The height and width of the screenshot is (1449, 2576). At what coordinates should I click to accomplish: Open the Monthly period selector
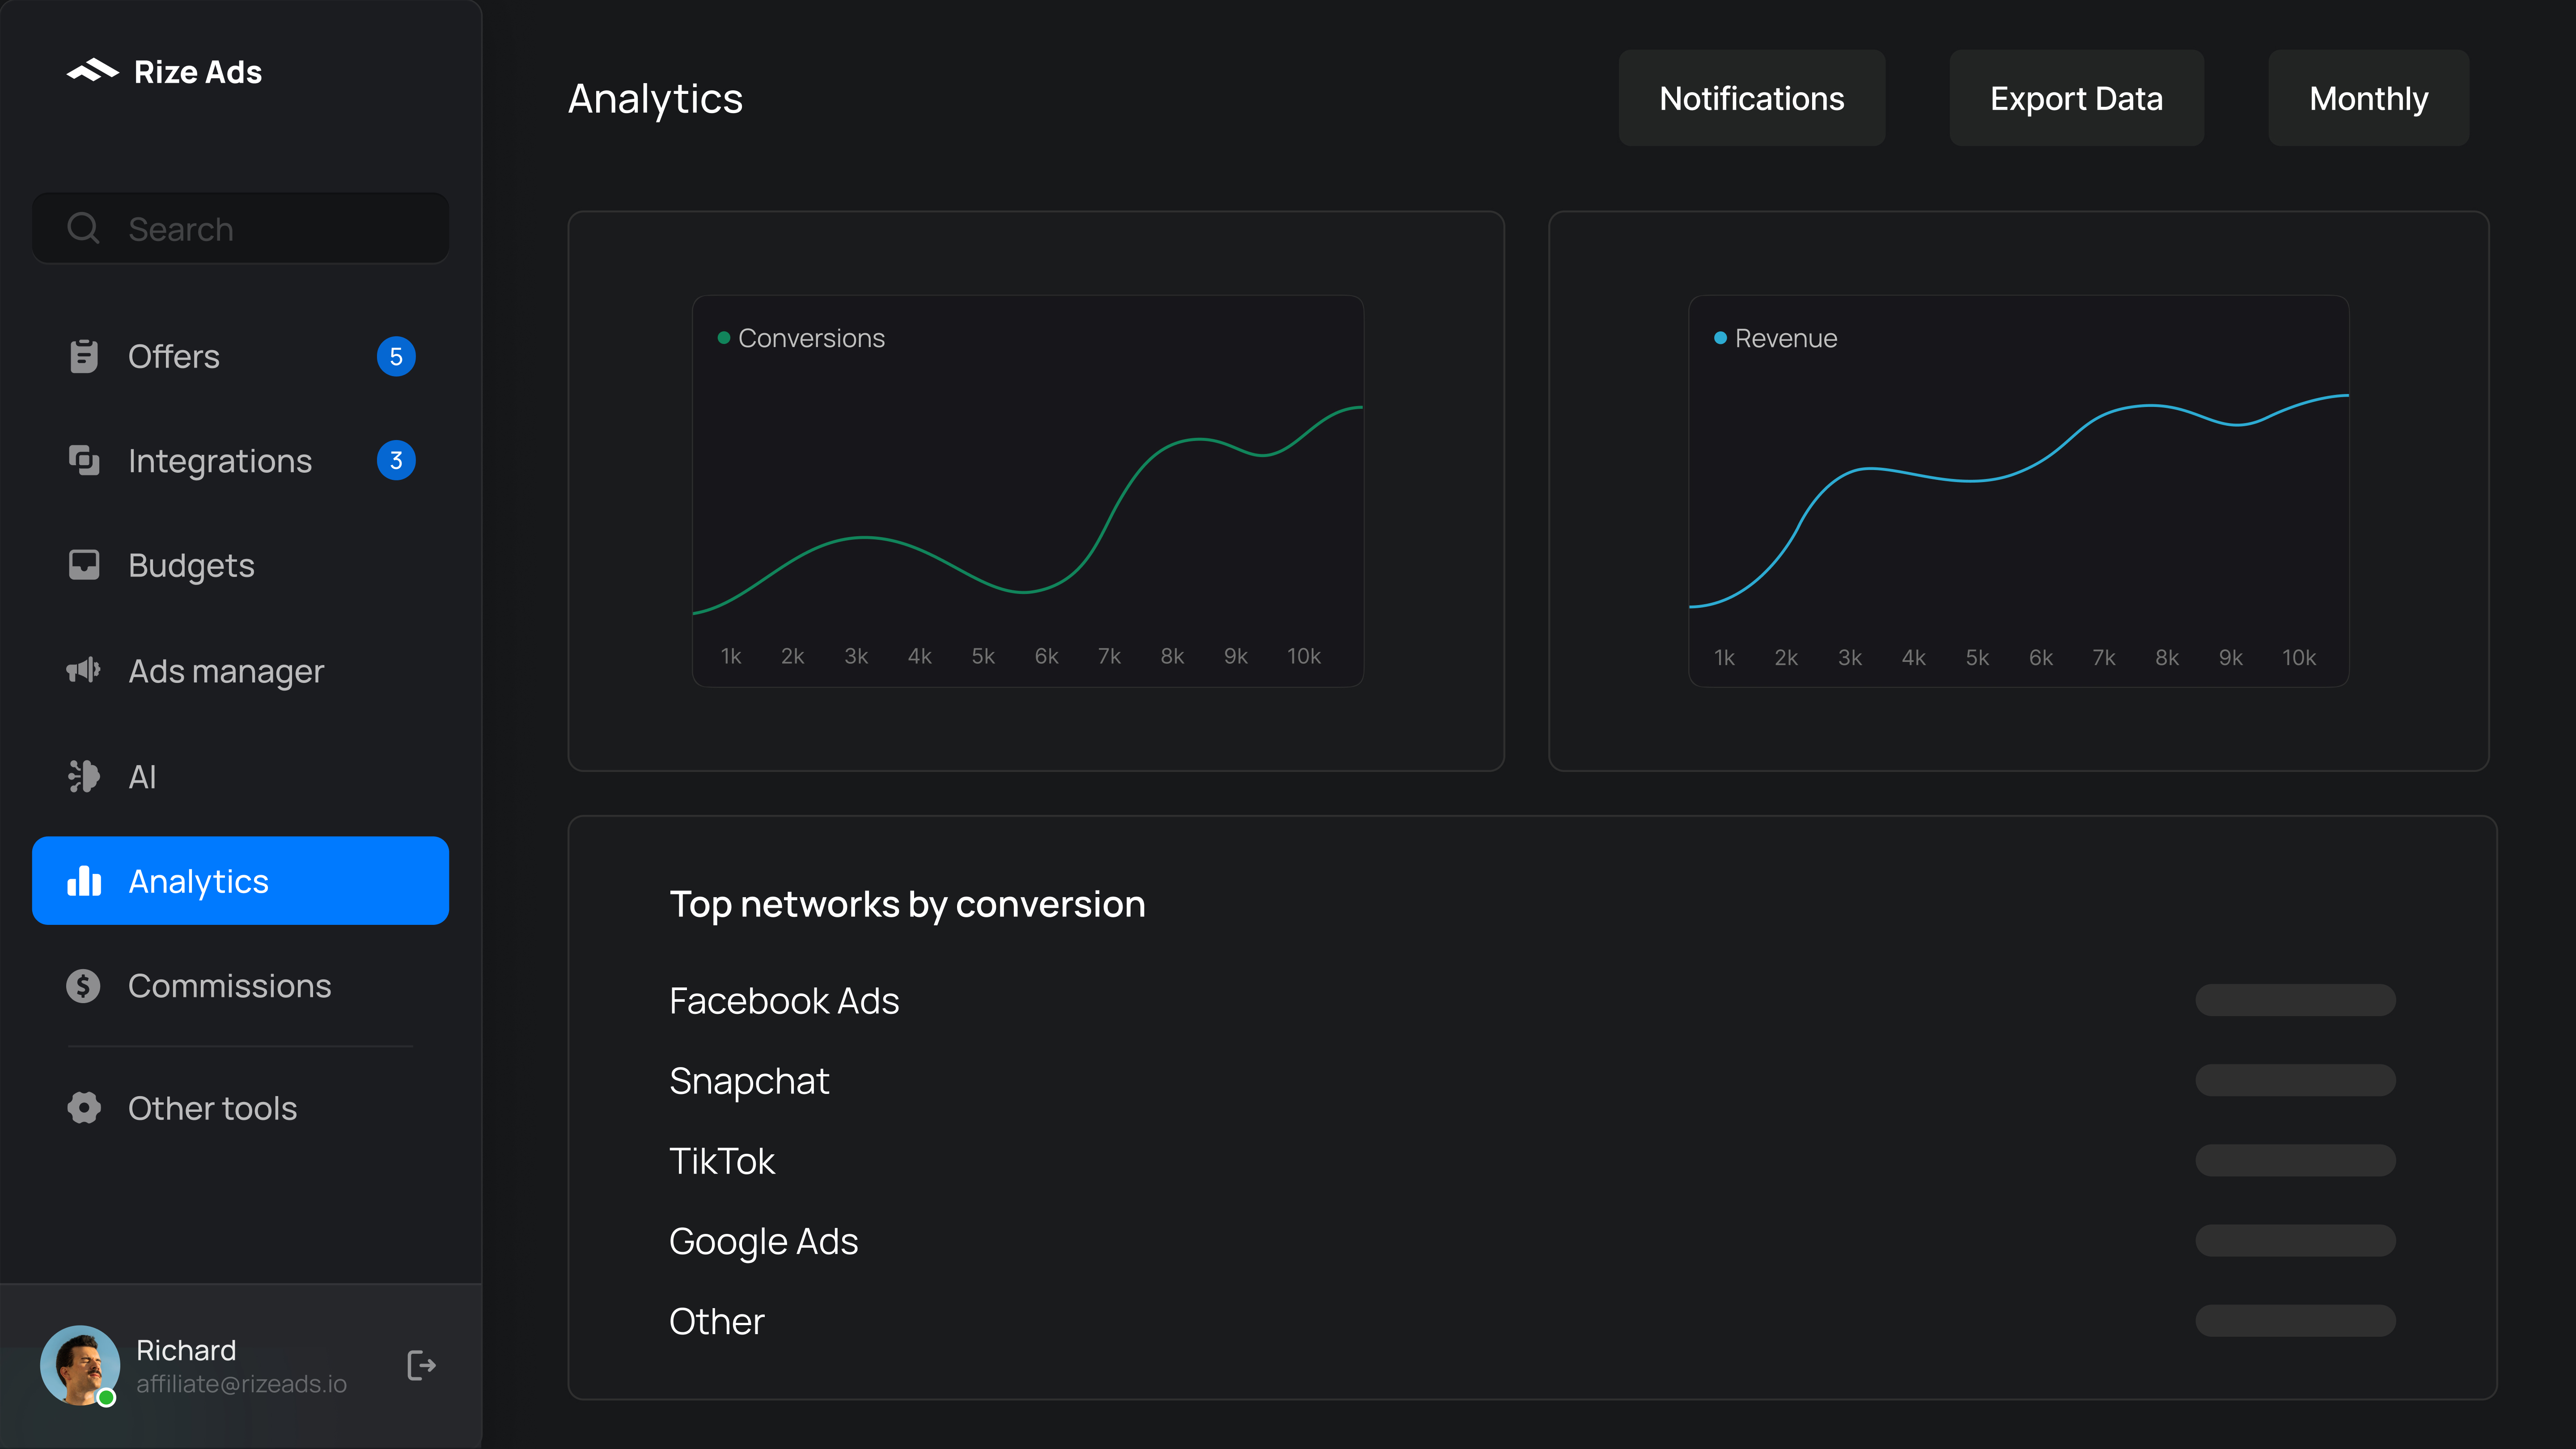point(2368,97)
